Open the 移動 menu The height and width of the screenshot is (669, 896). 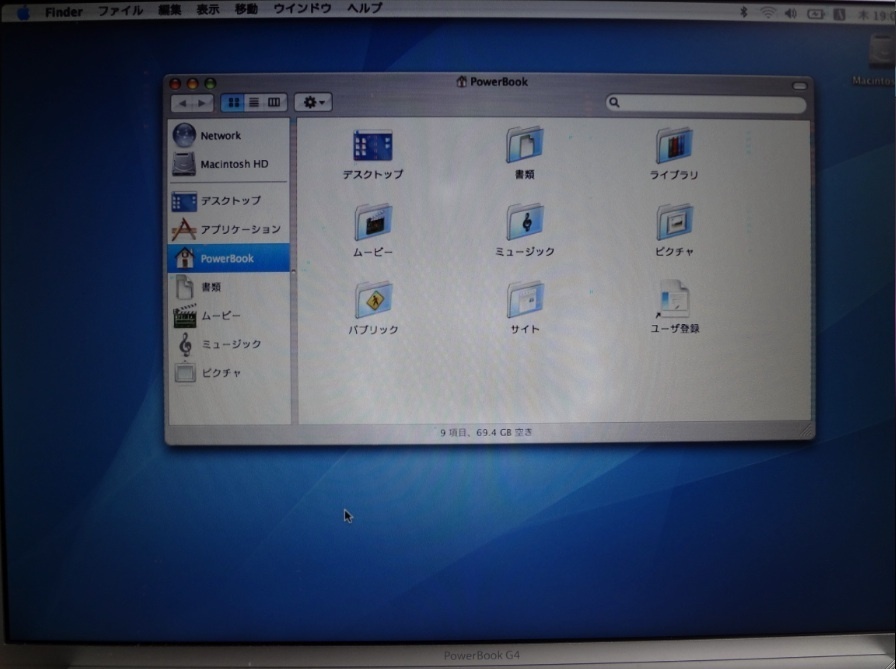click(x=246, y=9)
